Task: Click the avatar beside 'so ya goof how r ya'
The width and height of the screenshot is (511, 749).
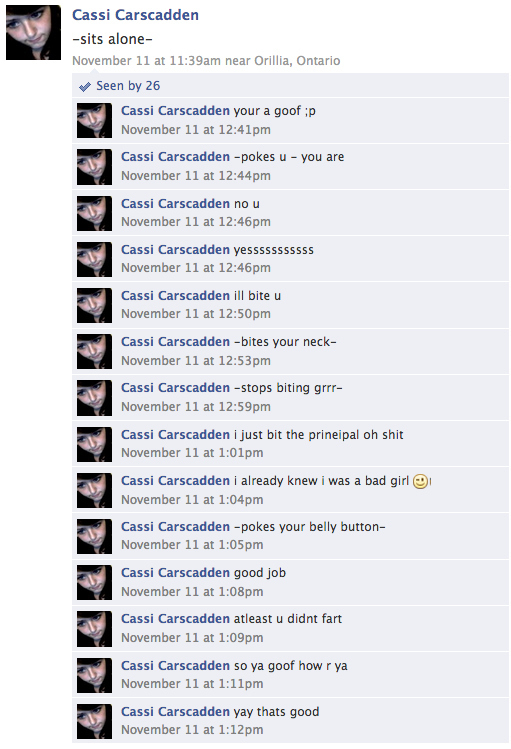Action: [x=95, y=676]
